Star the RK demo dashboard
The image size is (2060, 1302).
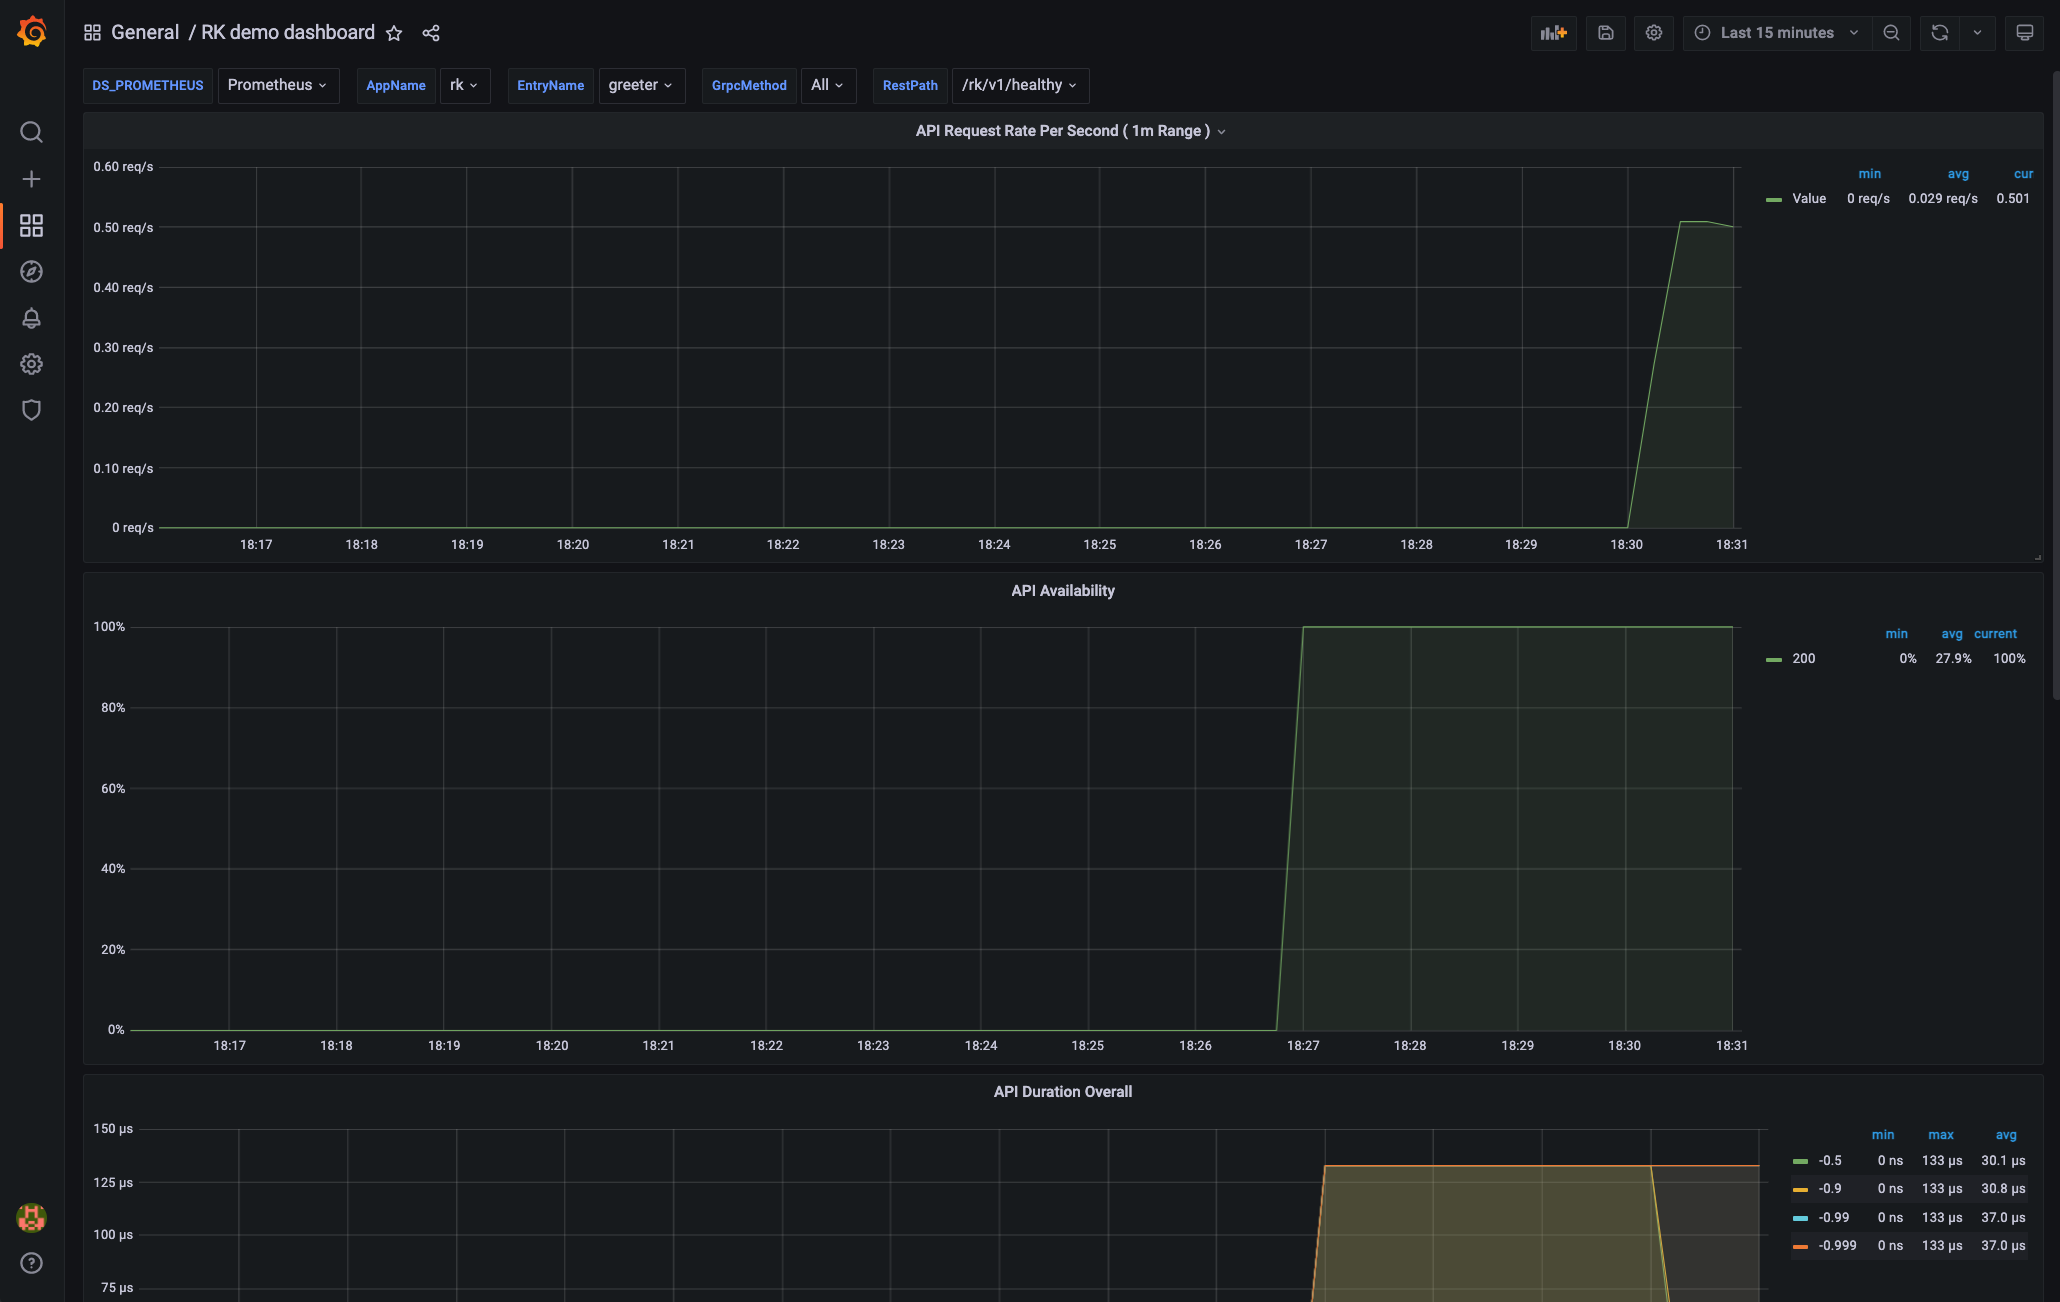394,33
